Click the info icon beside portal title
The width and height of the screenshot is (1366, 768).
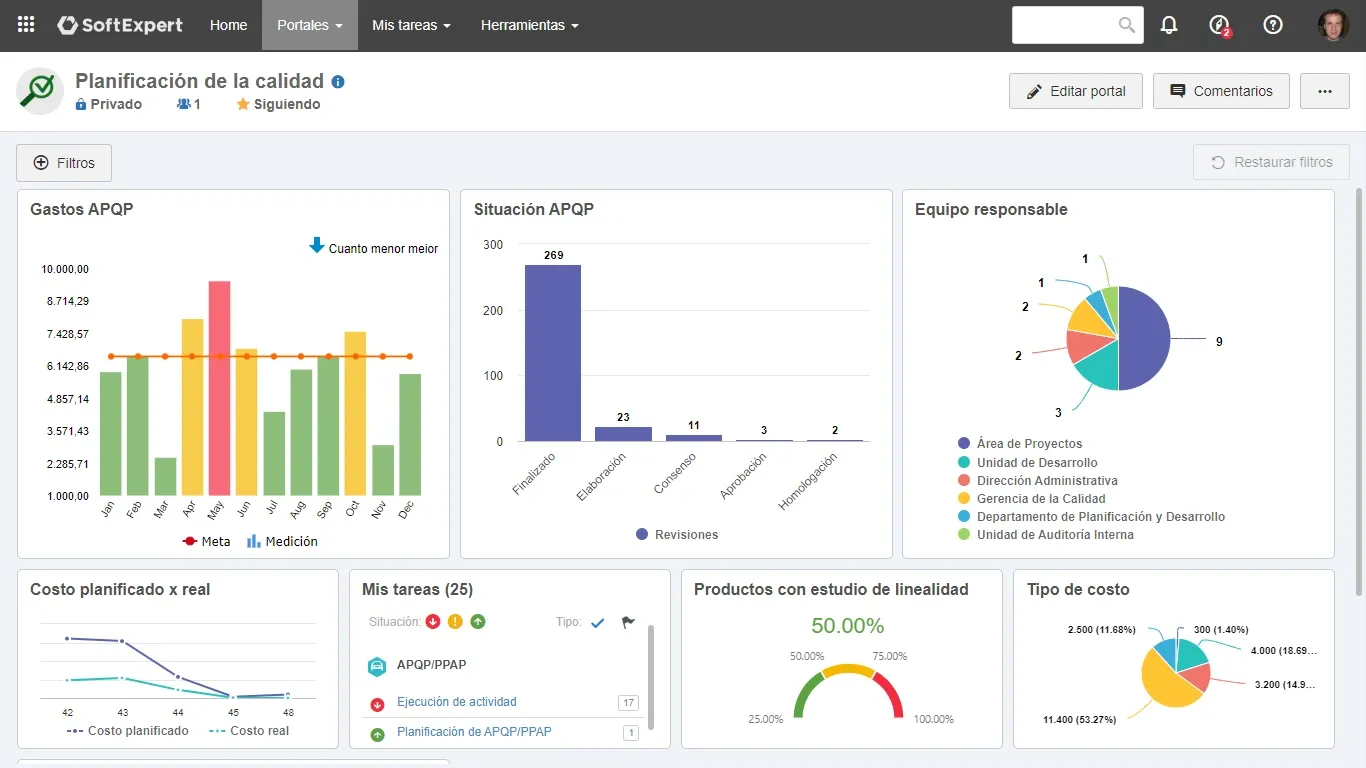[x=338, y=82]
